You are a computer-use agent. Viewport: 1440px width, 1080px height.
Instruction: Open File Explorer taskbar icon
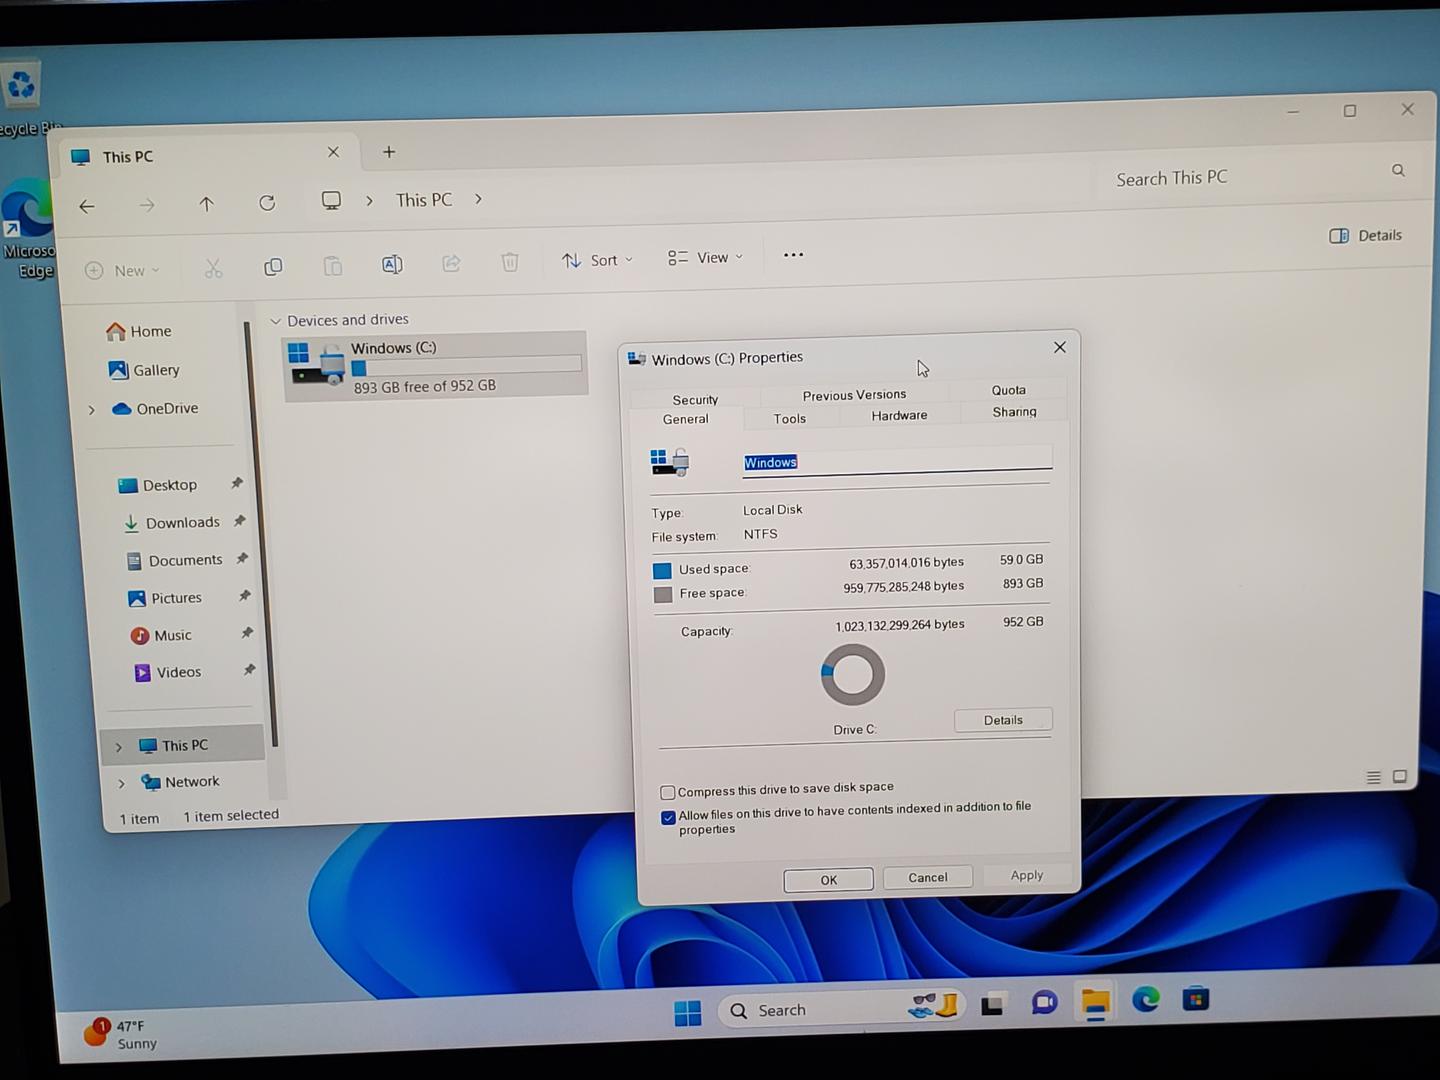point(1096,1002)
